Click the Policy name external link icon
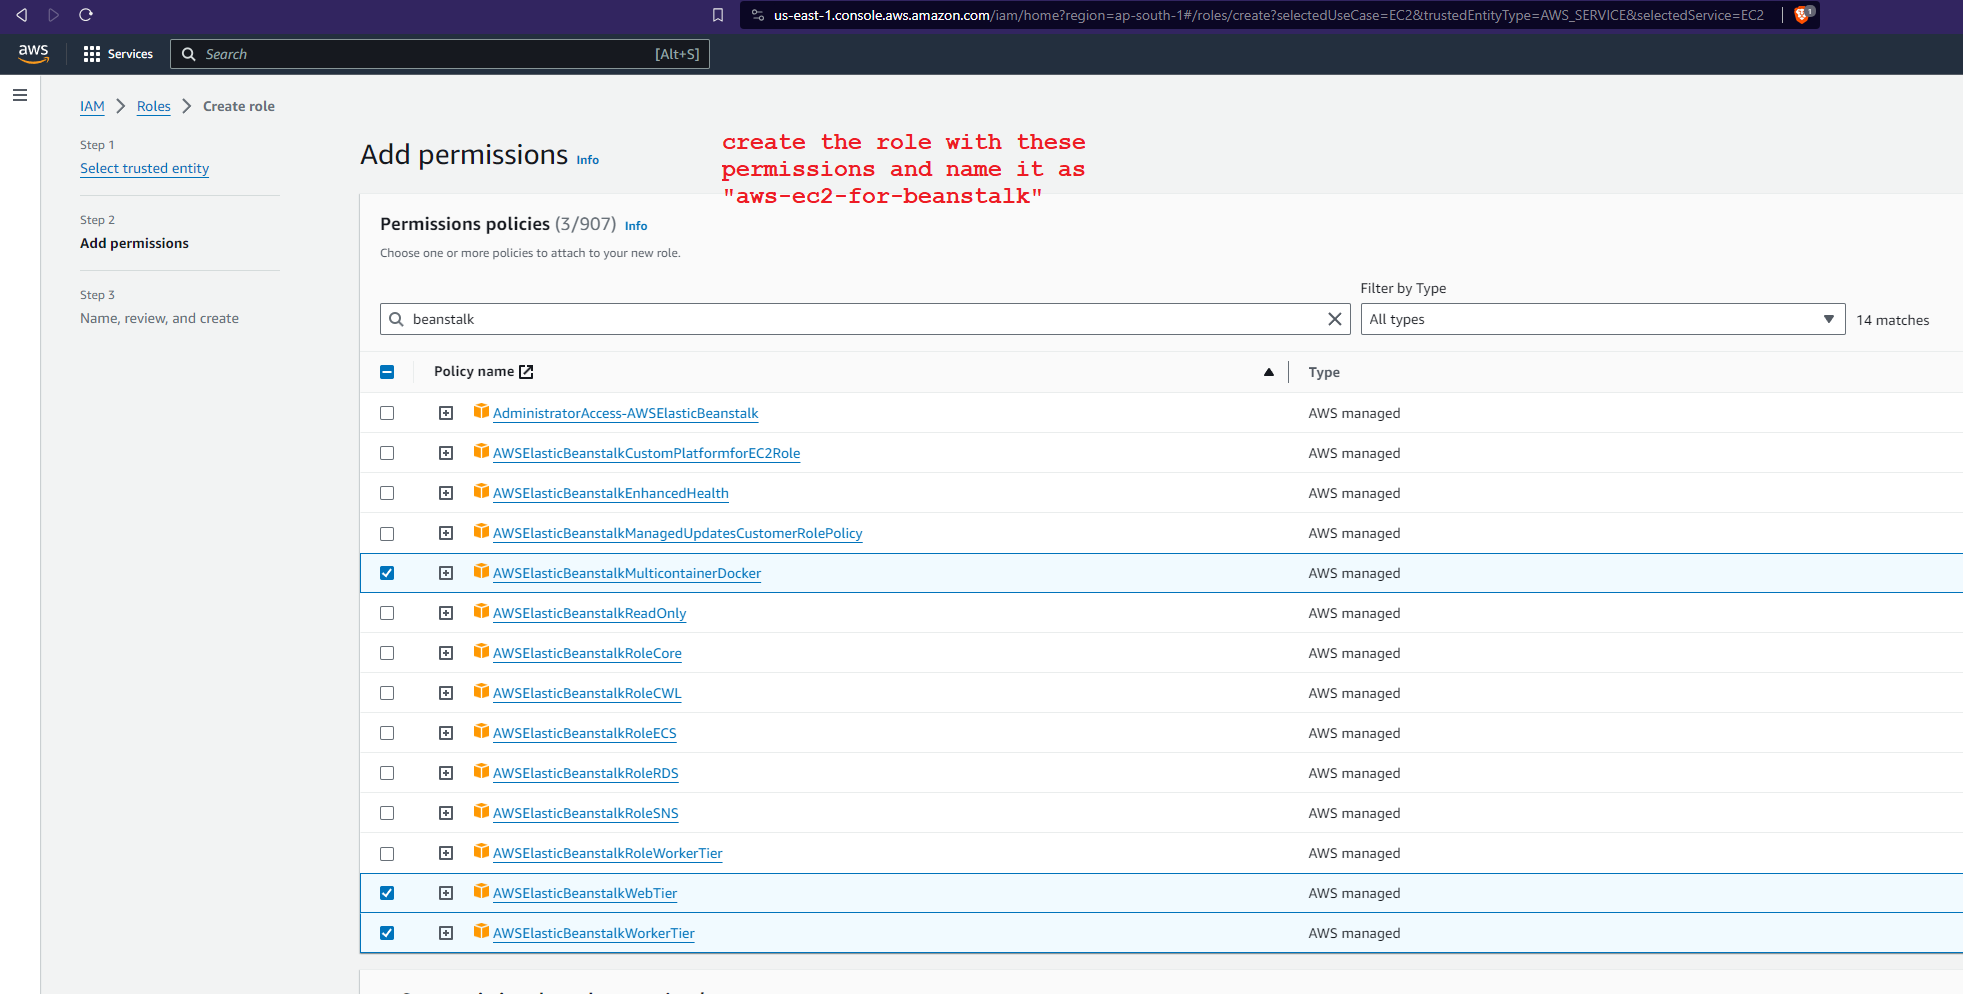 click(x=526, y=372)
